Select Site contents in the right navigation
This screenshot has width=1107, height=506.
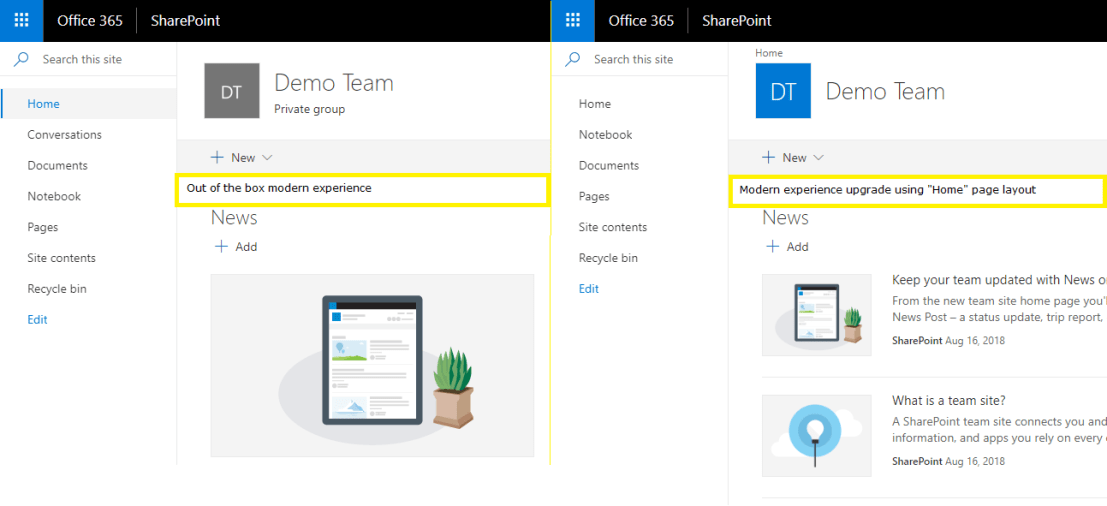[612, 227]
